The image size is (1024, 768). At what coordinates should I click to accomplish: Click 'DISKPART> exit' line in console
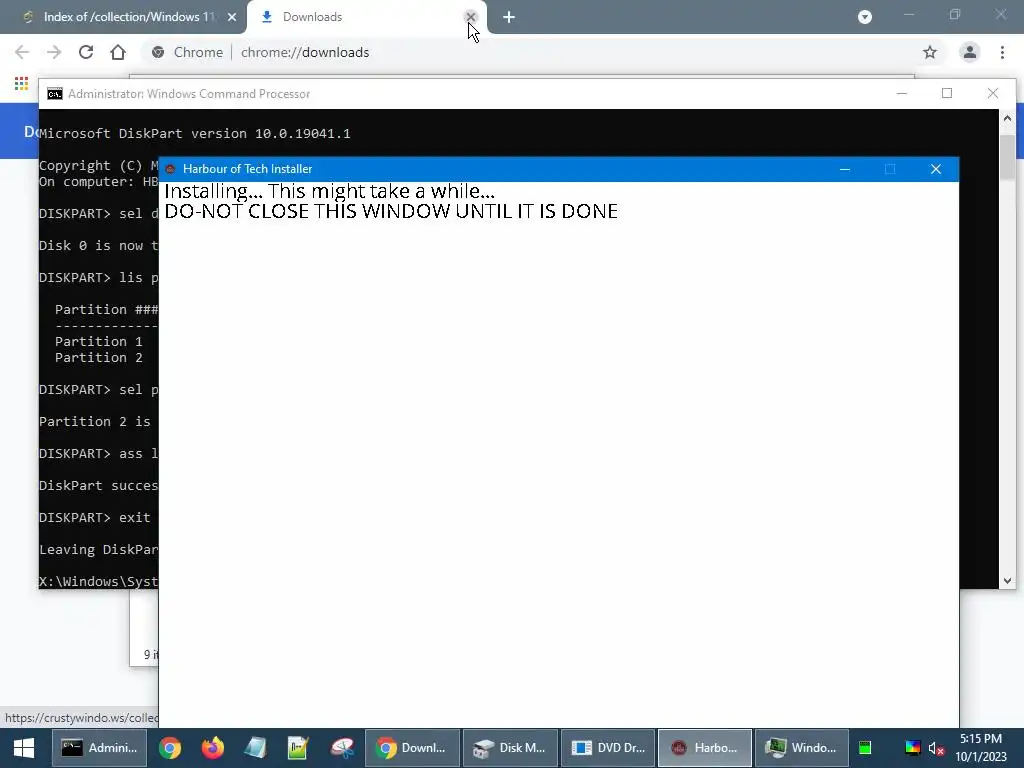[95, 517]
